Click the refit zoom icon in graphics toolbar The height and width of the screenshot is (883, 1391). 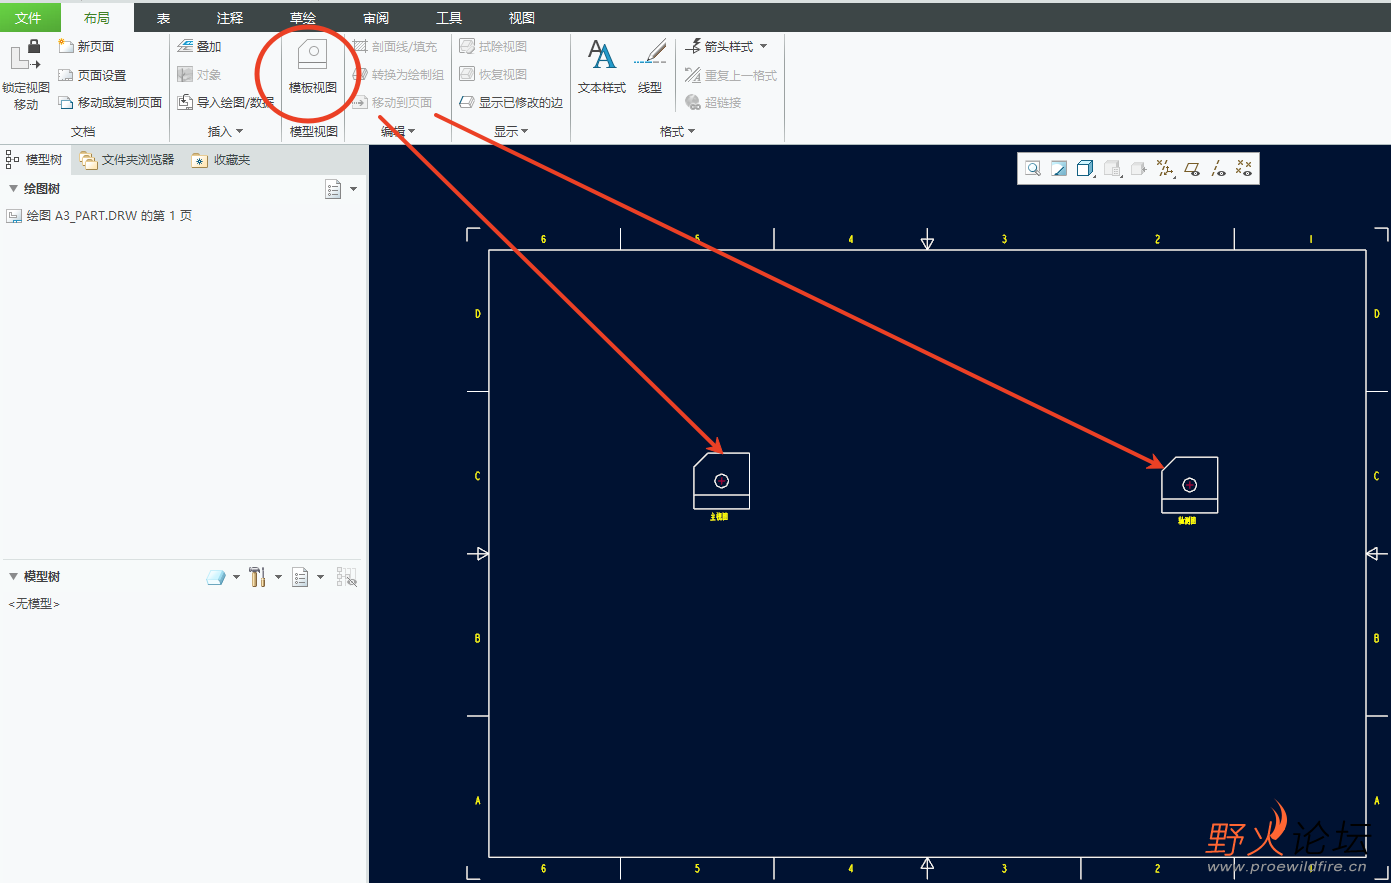tap(1033, 169)
